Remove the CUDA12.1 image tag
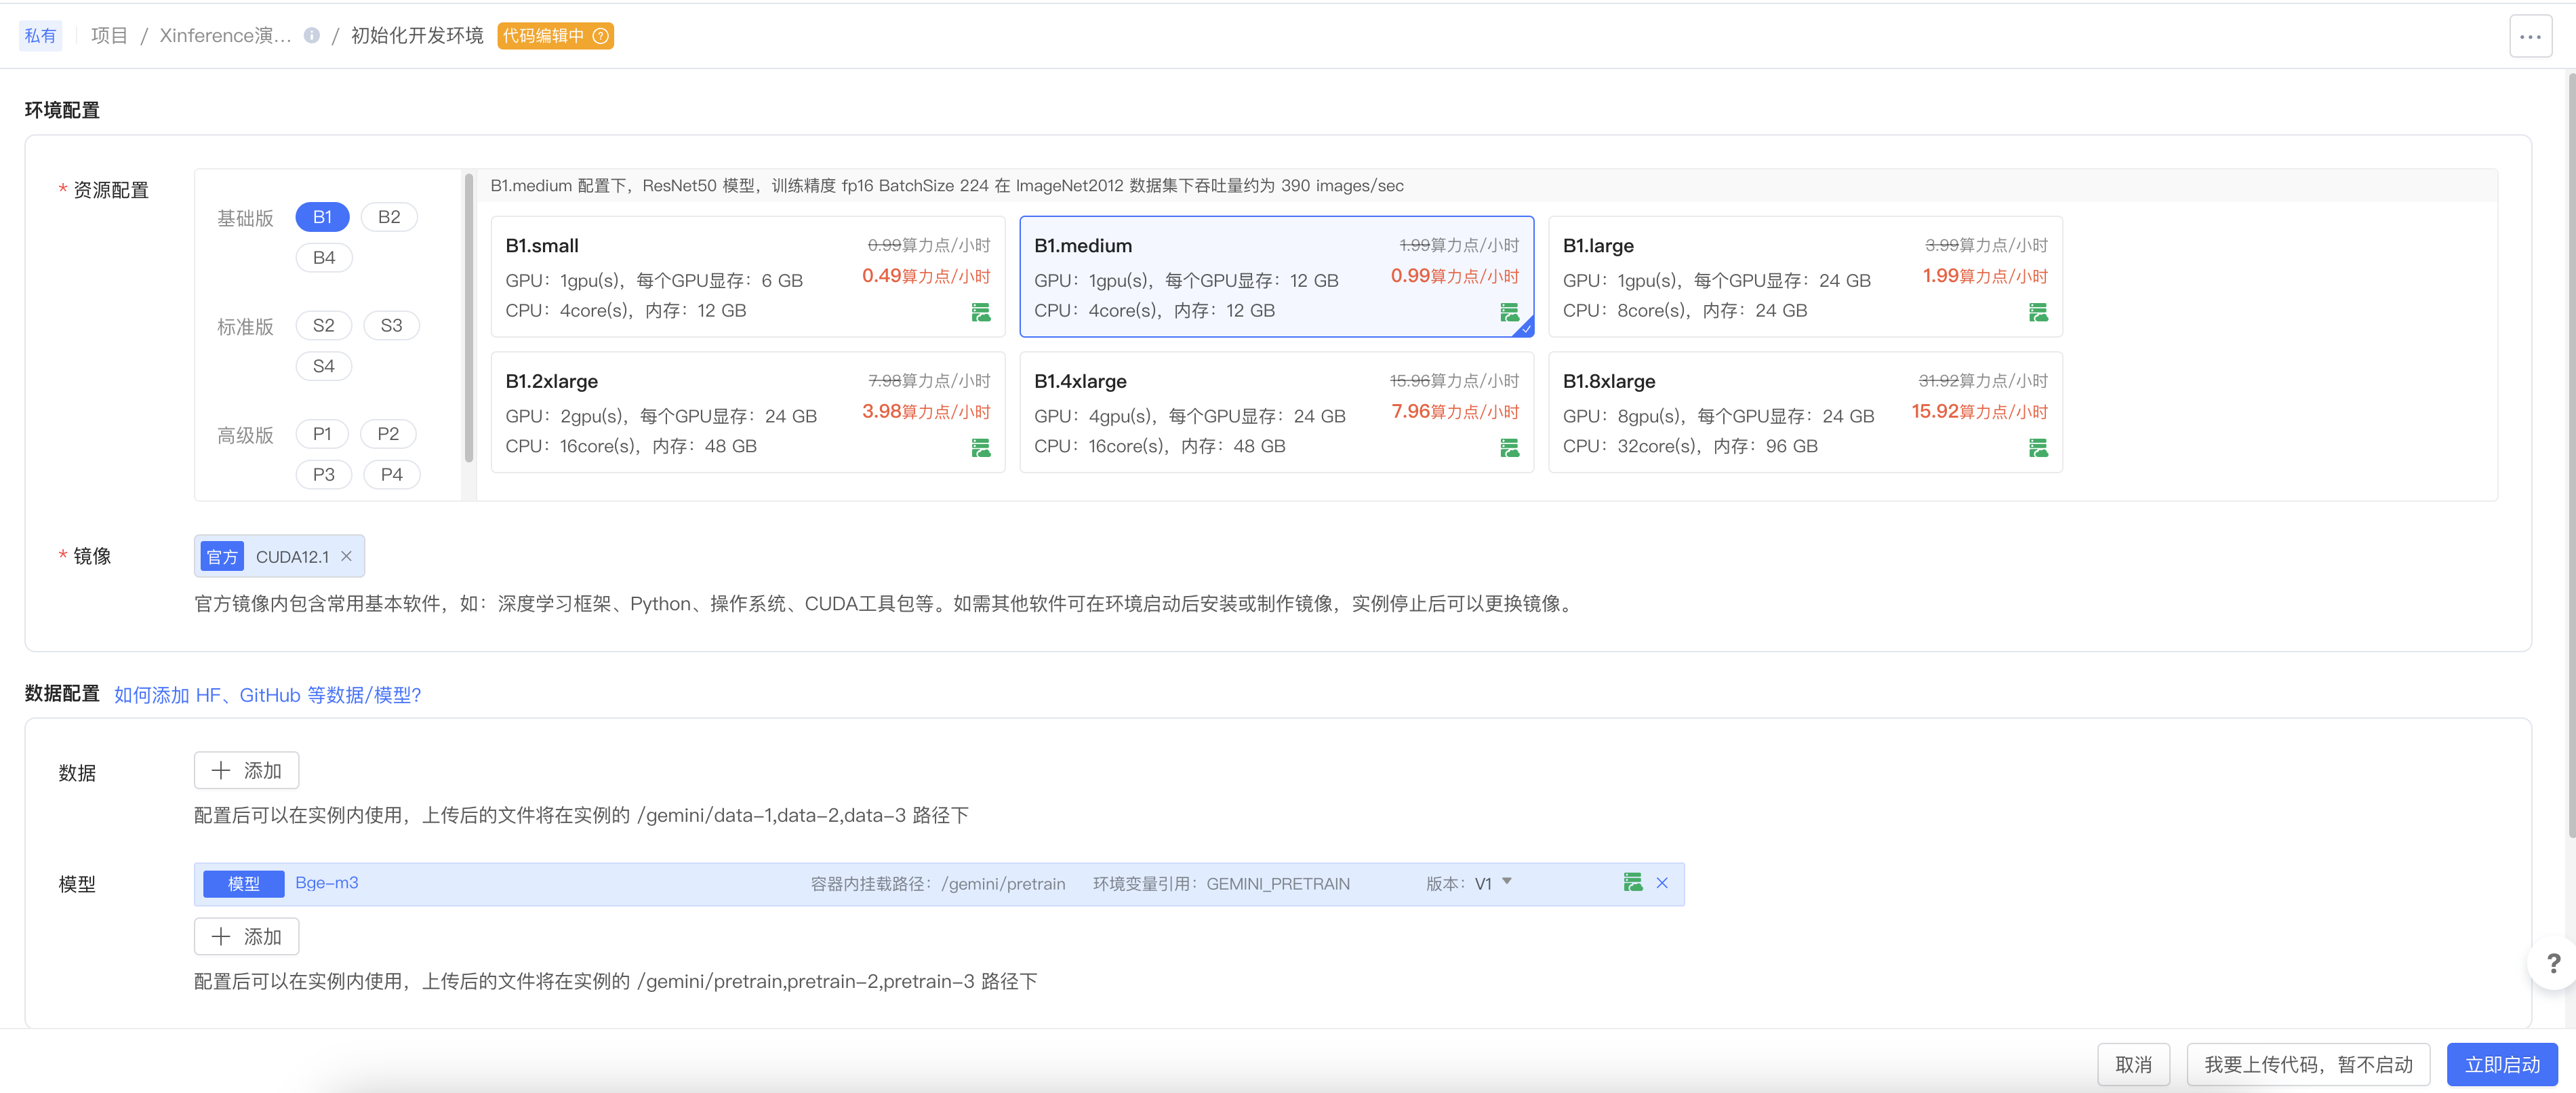 pyautogui.click(x=346, y=556)
